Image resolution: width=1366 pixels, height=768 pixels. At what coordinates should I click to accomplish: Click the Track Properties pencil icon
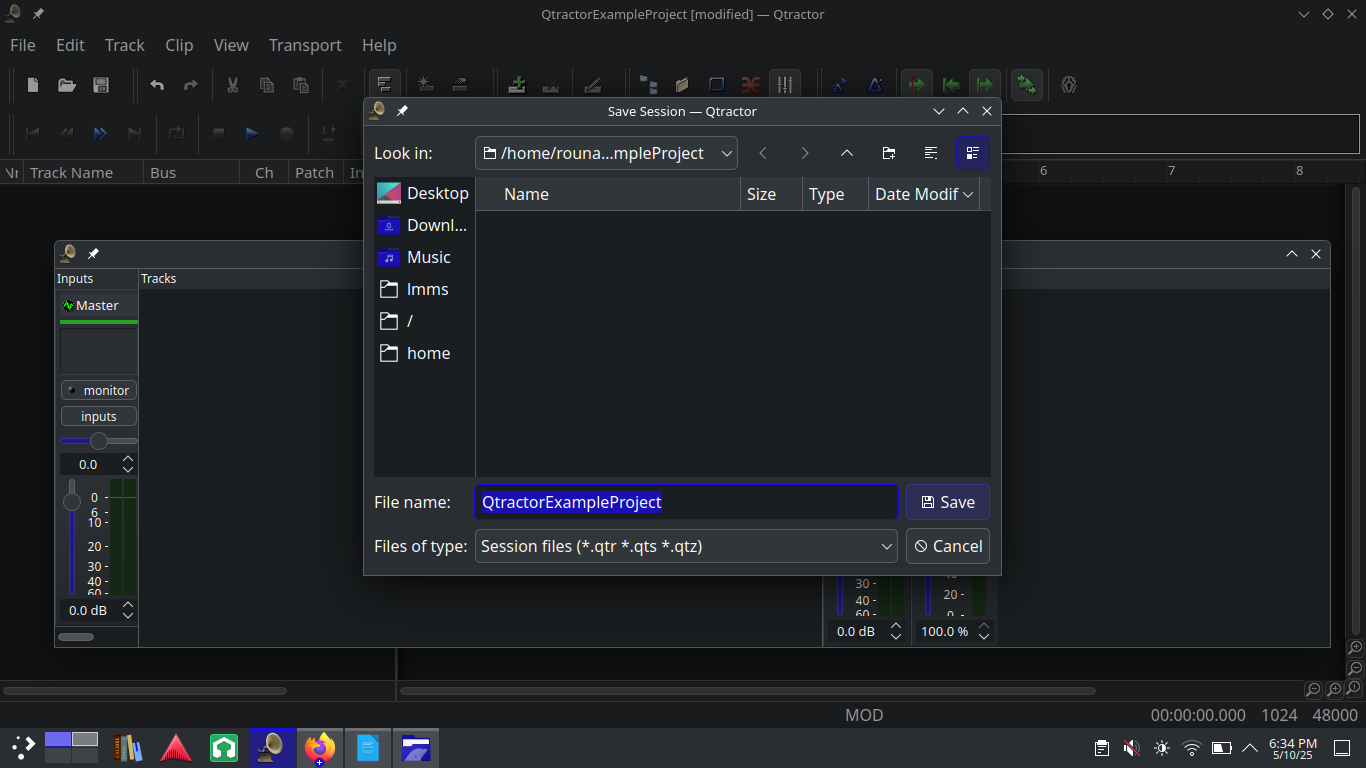592,85
